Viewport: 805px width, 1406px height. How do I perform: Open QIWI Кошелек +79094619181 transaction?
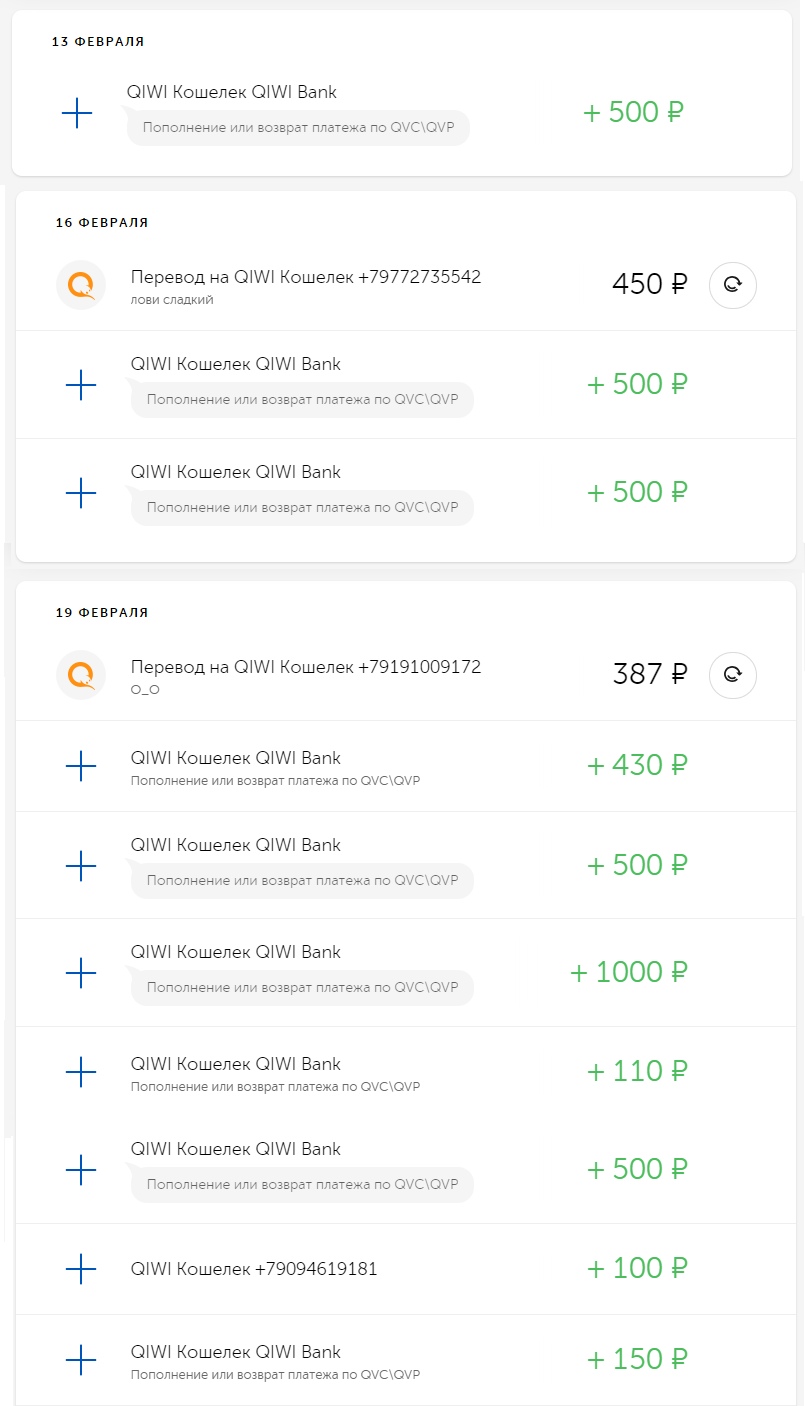click(x=254, y=1269)
